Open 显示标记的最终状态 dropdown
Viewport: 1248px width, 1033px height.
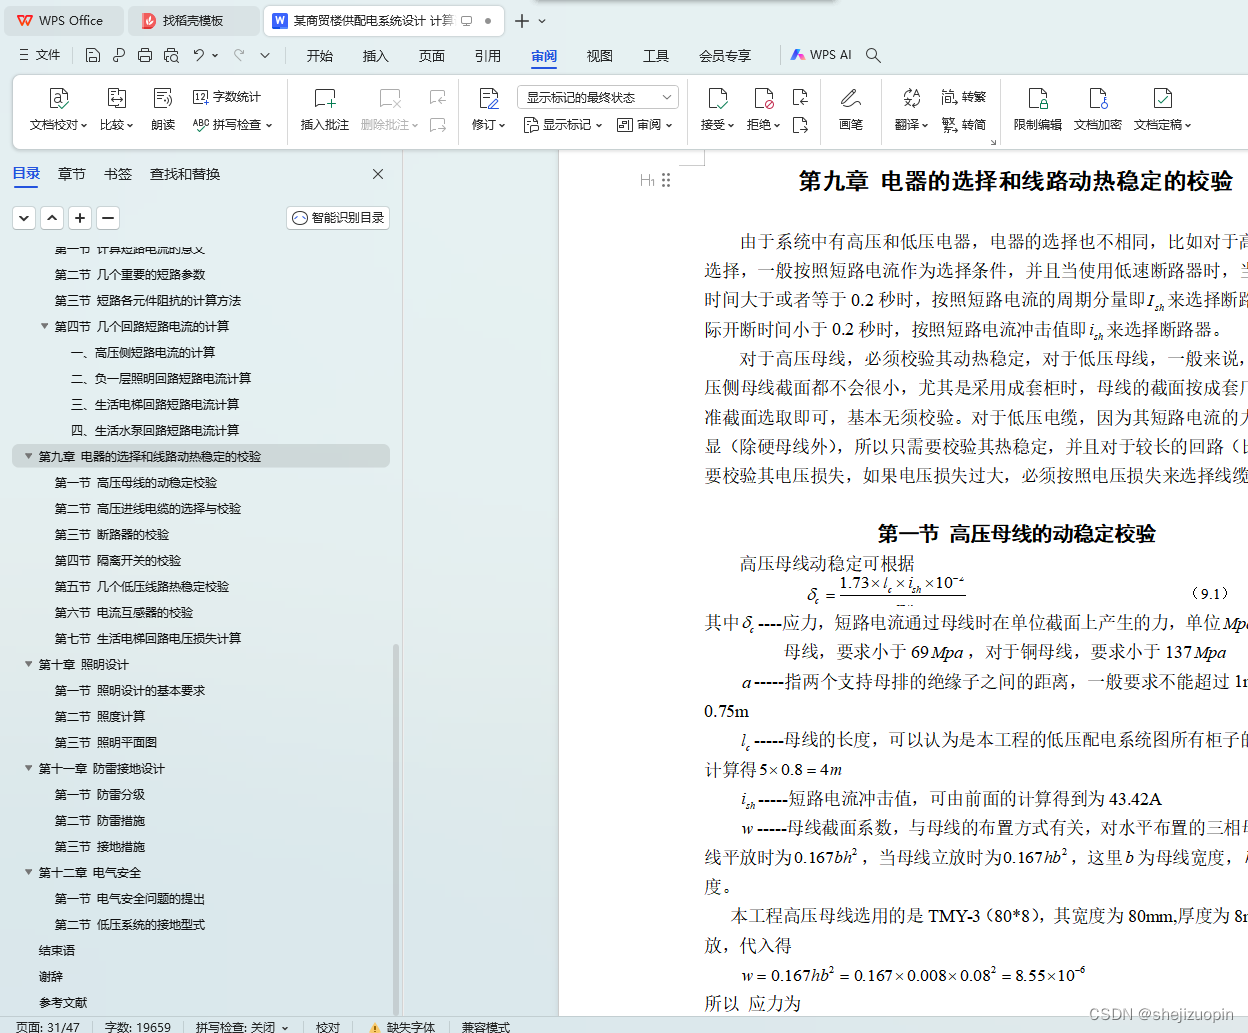(598, 97)
